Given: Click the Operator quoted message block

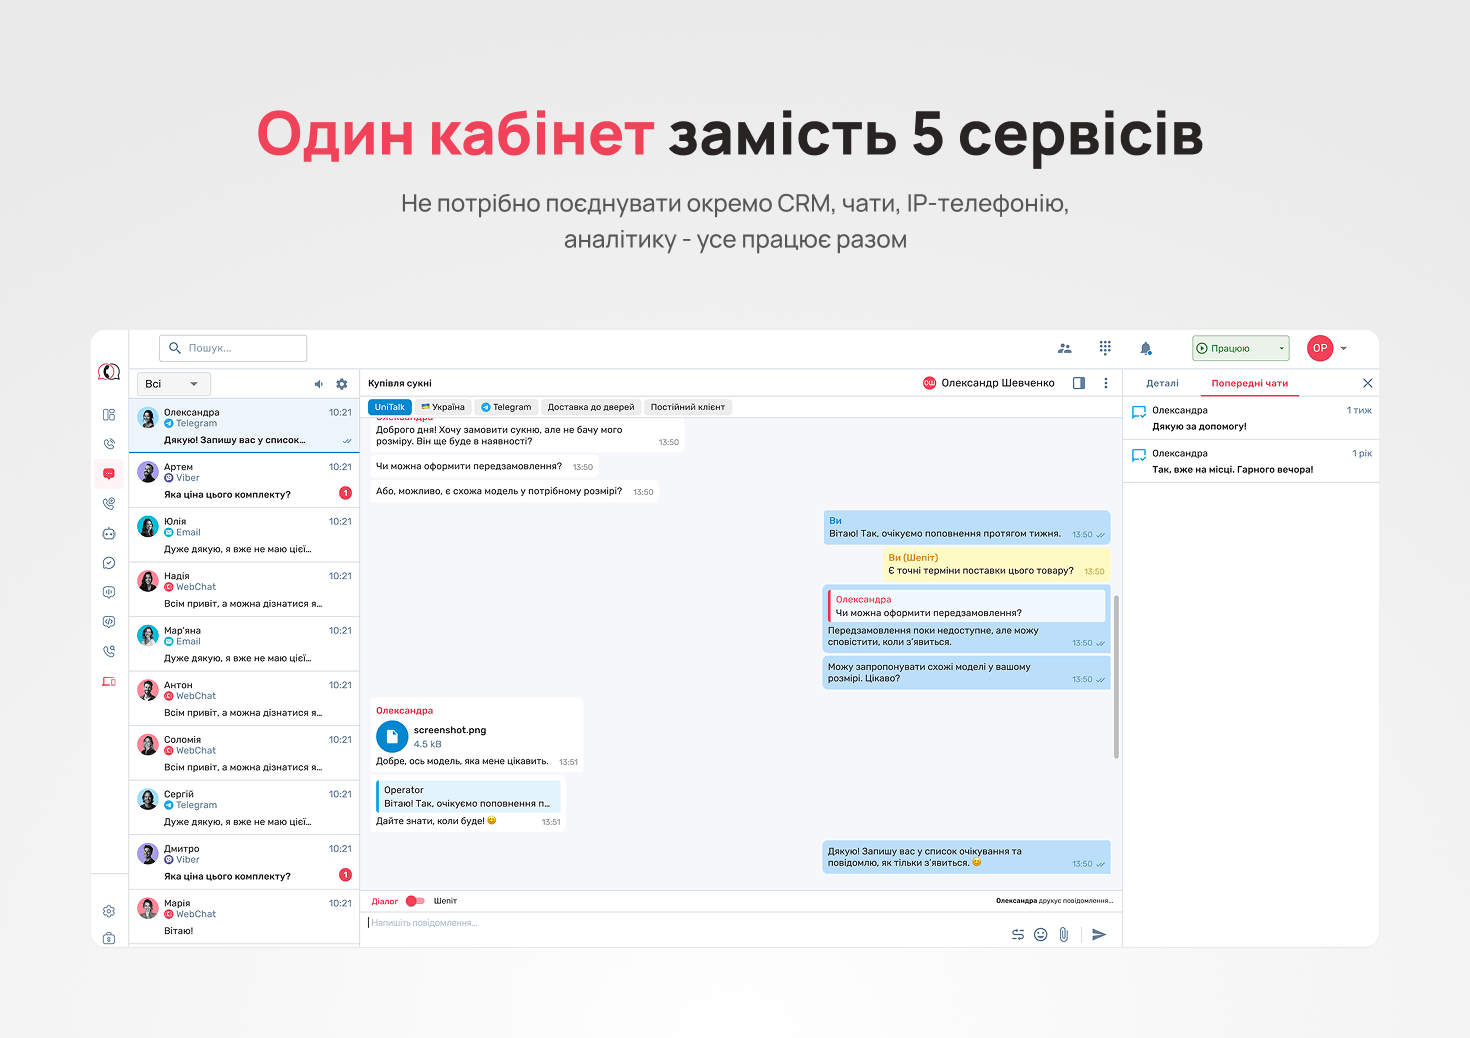Looking at the screenshot, I should (x=468, y=797).
